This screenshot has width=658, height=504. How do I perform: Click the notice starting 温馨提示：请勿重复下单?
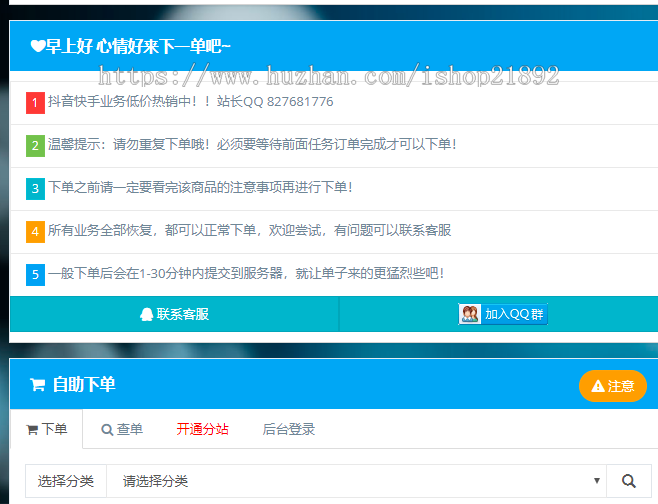(252, 144)
